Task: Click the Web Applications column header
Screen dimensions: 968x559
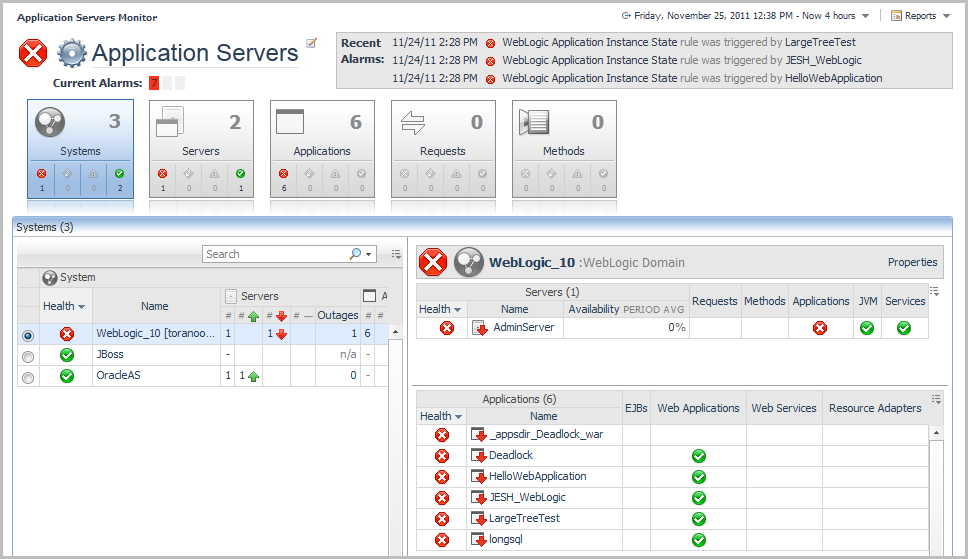Action: 698,408
